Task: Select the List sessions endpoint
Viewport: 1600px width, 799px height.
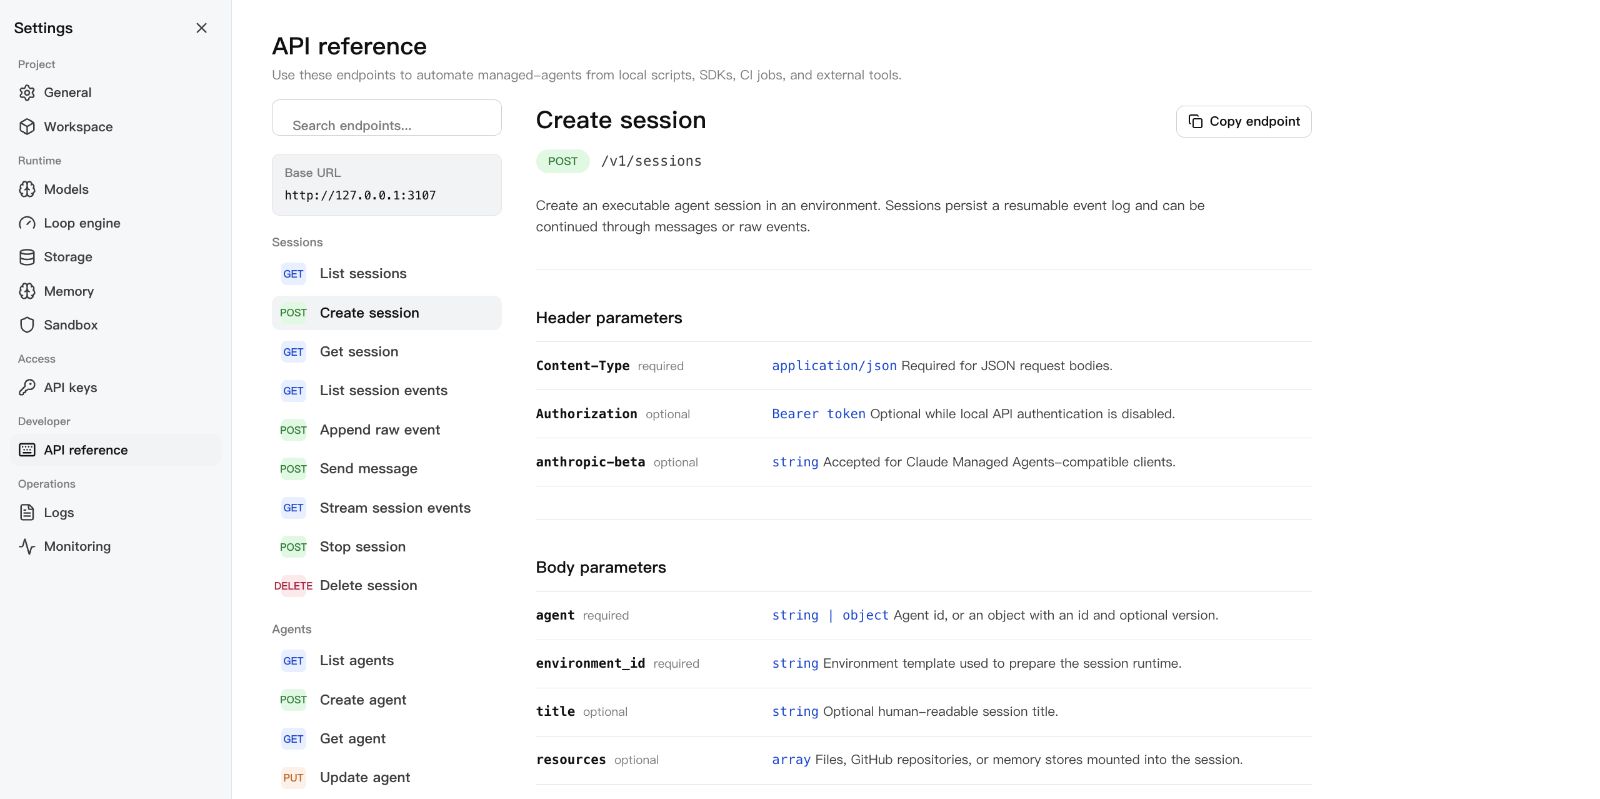Action: 387,274
